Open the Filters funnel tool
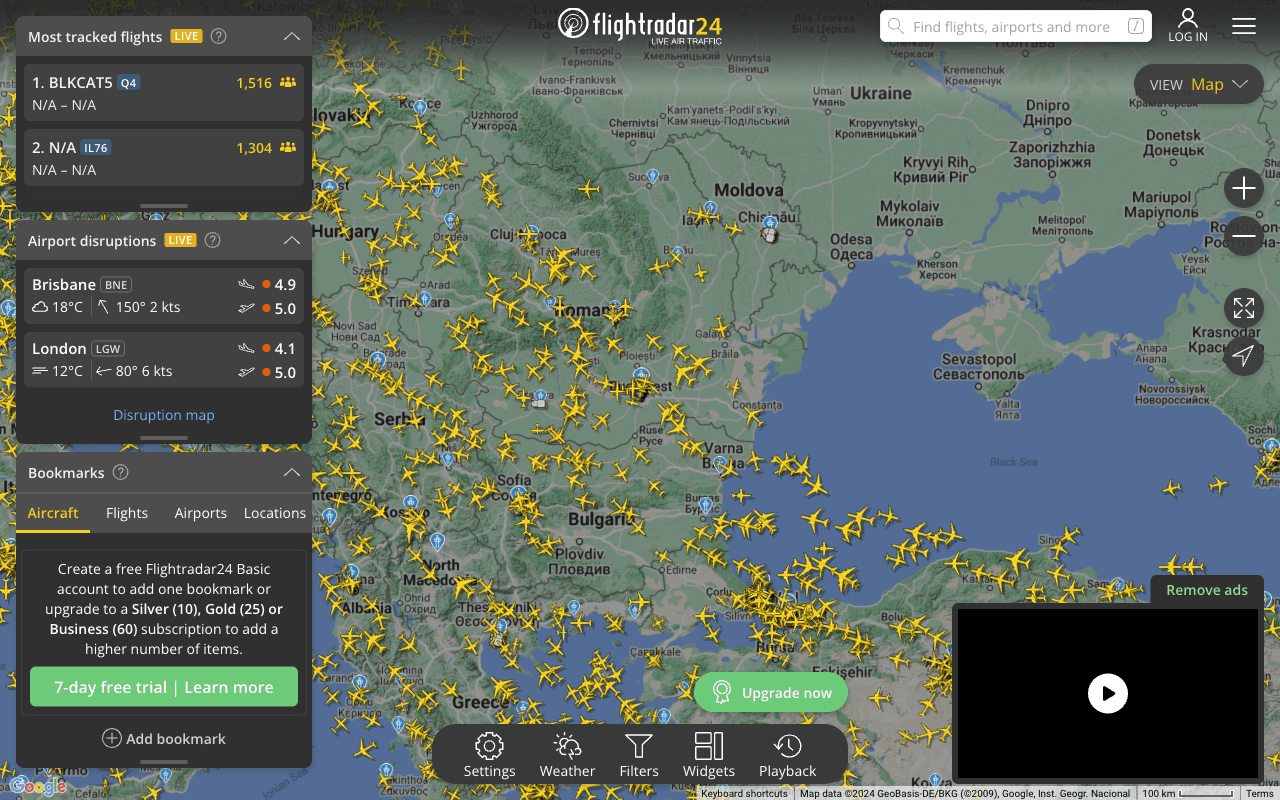 point(638,755)
